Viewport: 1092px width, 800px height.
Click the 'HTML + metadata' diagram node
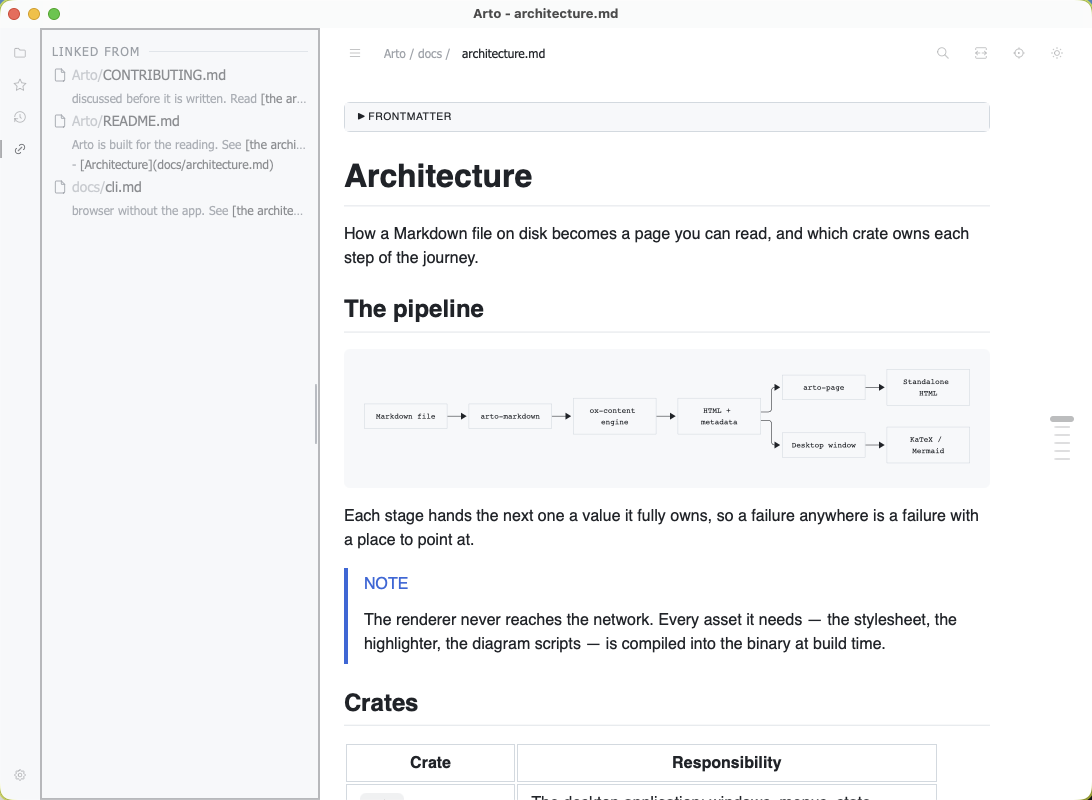click(719, 416)
